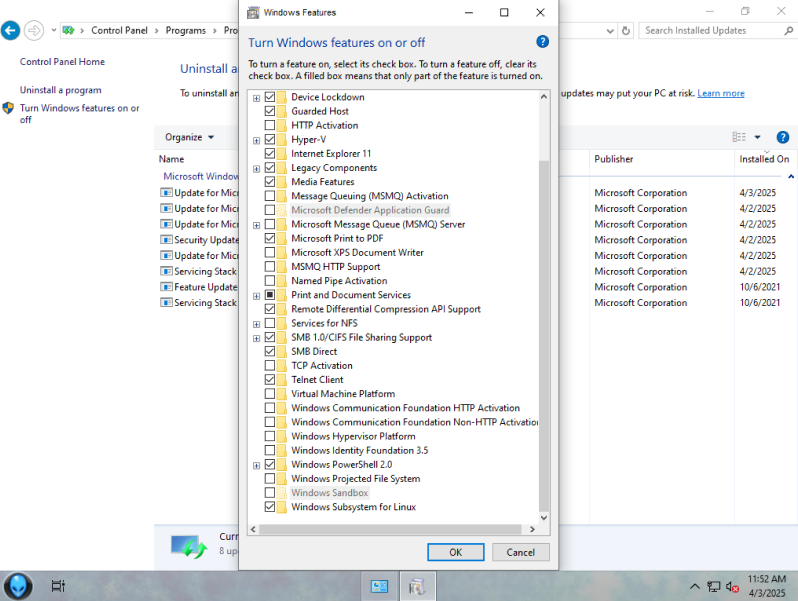The image size is (798, 601).
Task: Click the Windows Features title bar icon
Action: click(253, 13)
